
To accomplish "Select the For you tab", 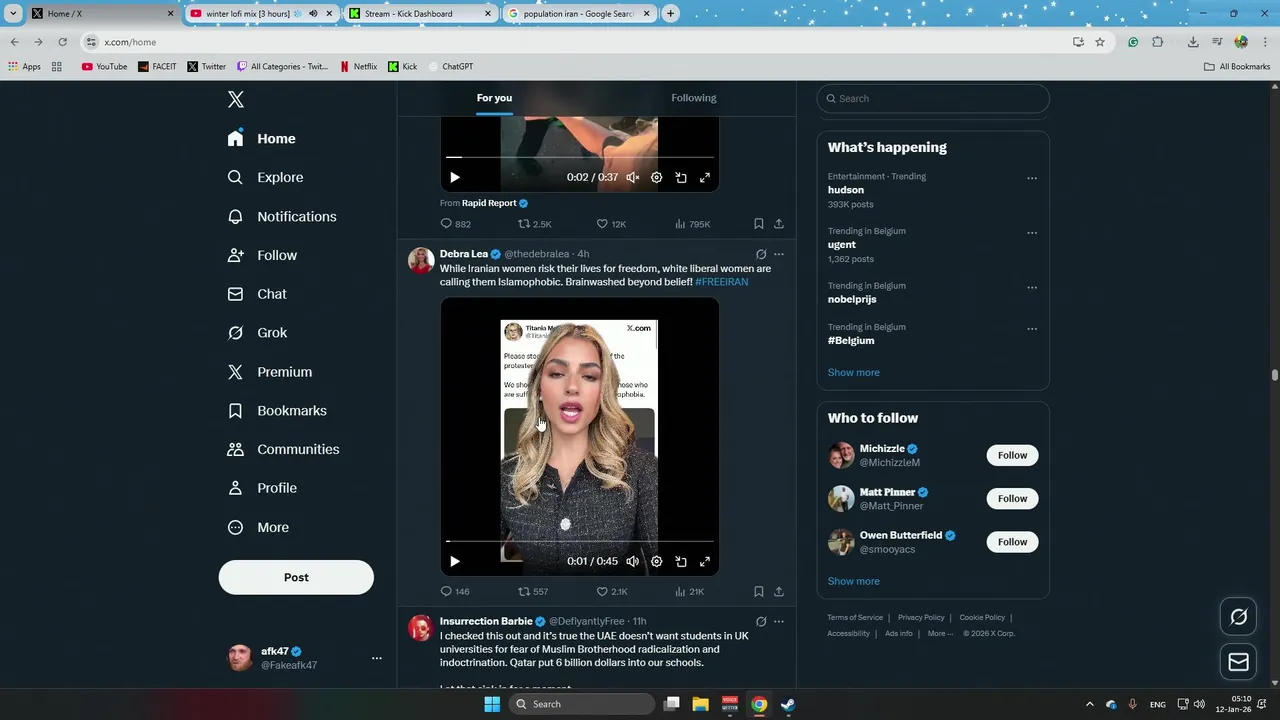I will point(494,98).
